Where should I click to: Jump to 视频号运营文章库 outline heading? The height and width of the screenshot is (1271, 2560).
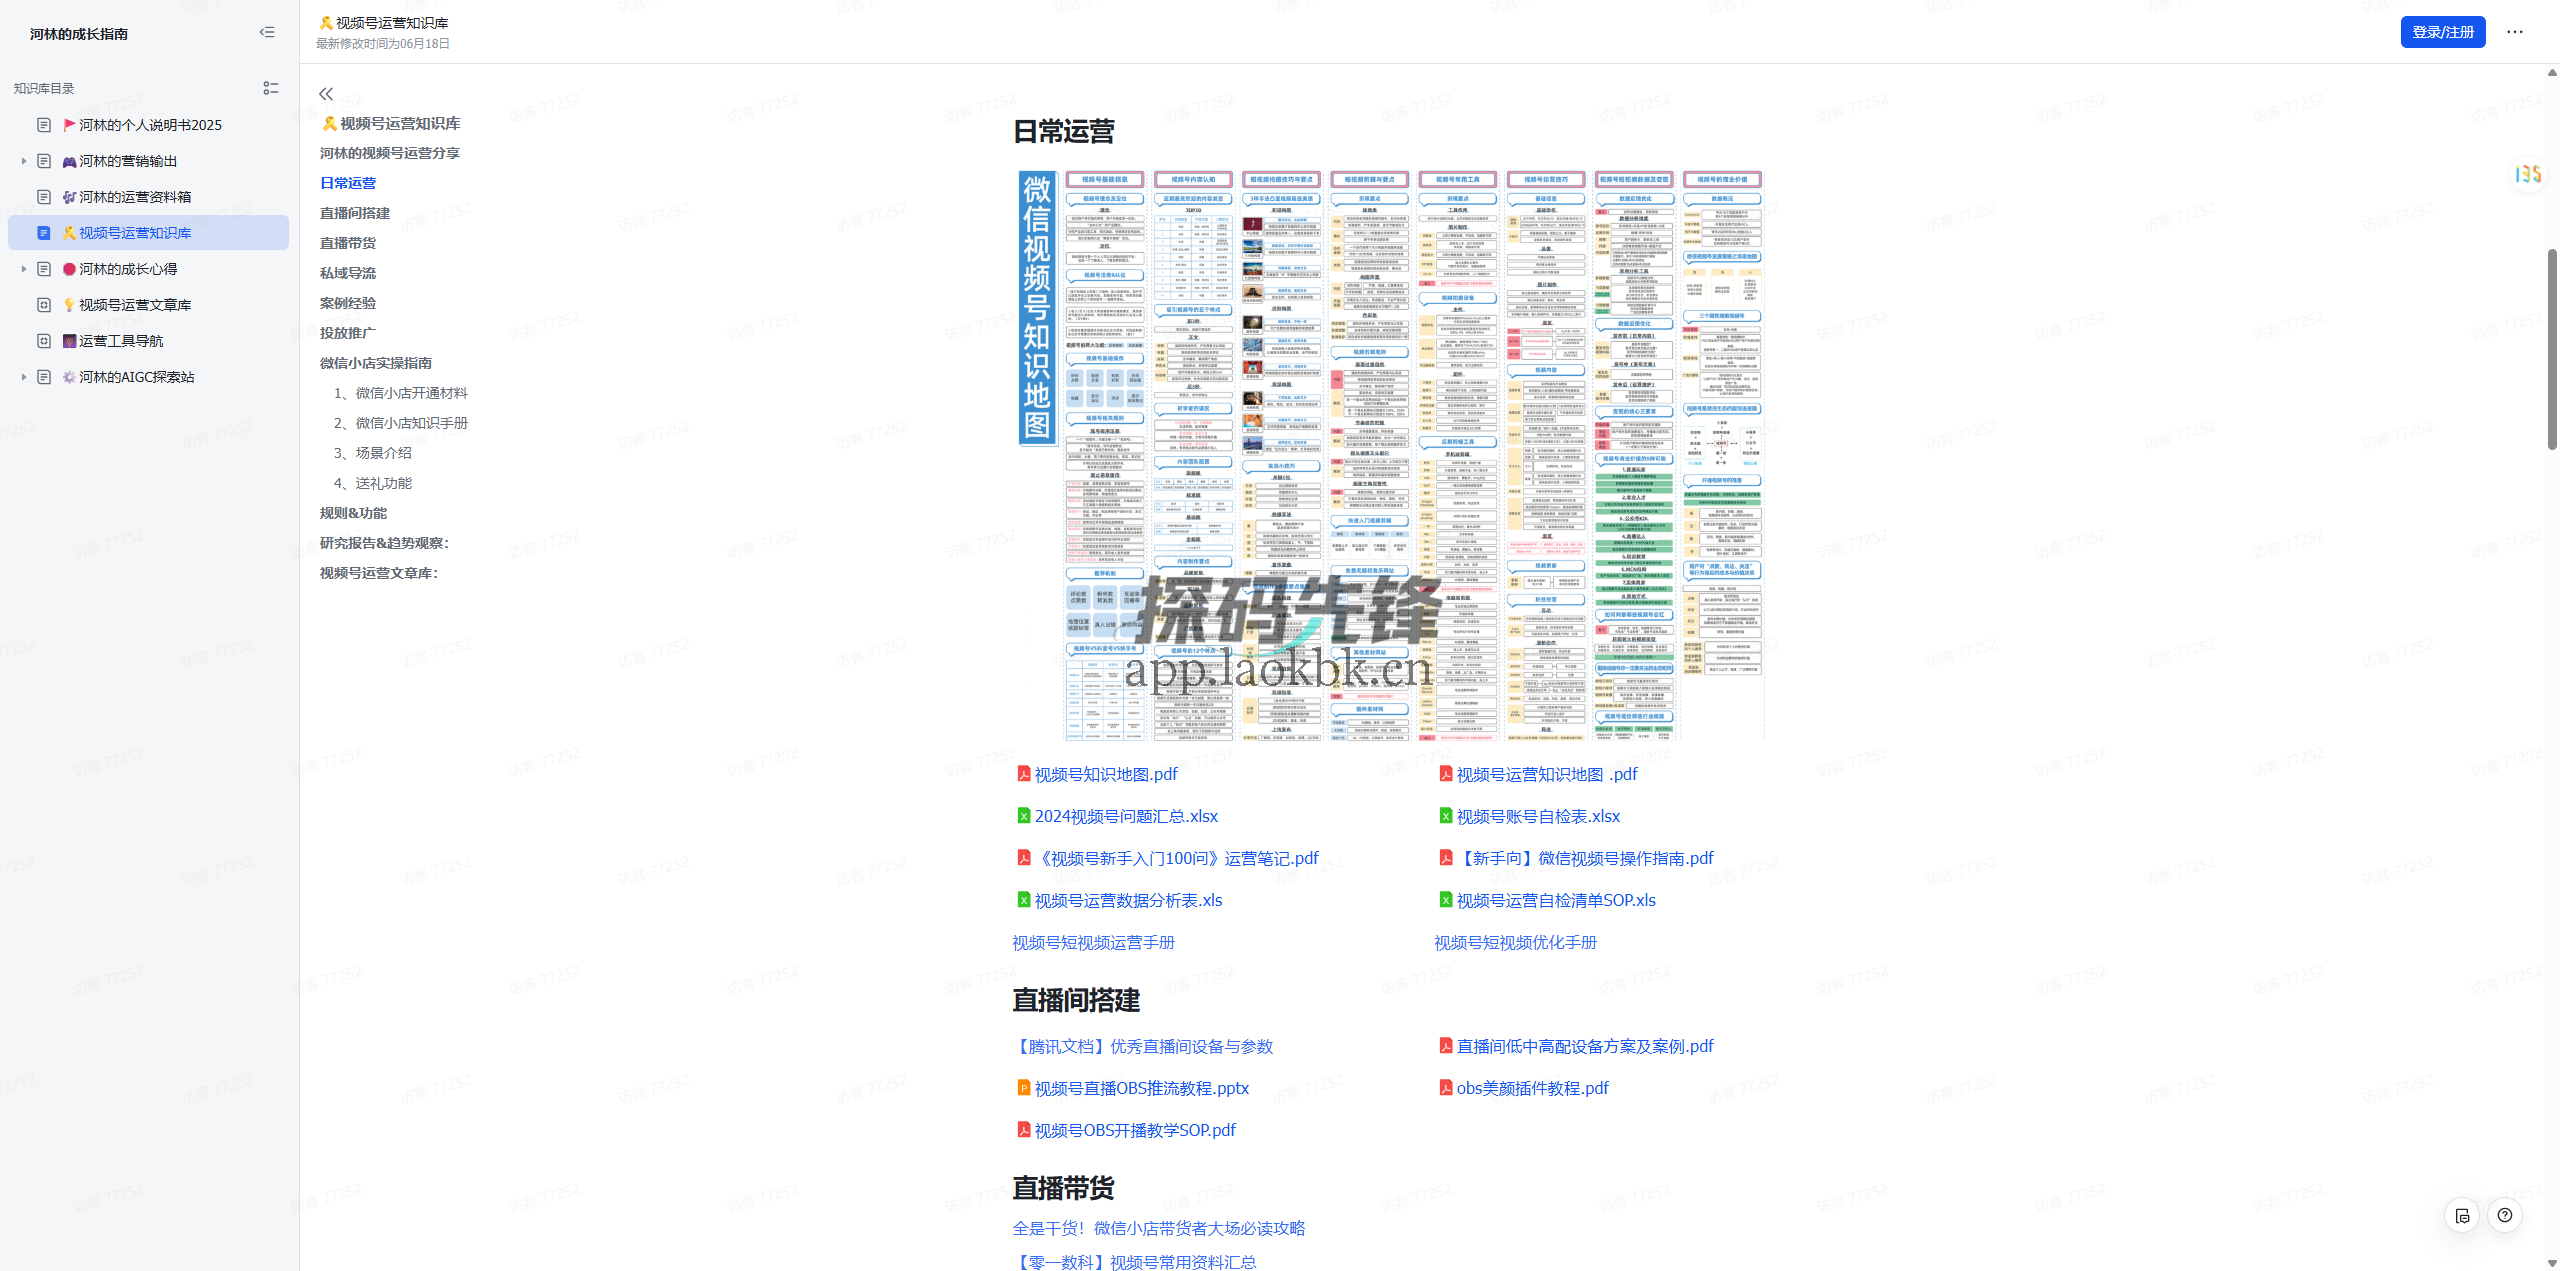click(379, 573)
